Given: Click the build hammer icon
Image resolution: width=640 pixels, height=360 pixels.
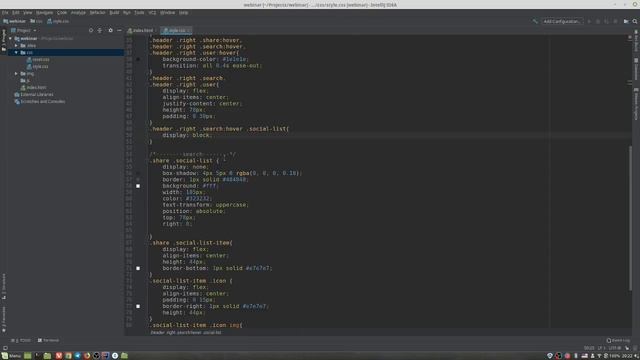Looking at the screenshot, I should point(535,21).
